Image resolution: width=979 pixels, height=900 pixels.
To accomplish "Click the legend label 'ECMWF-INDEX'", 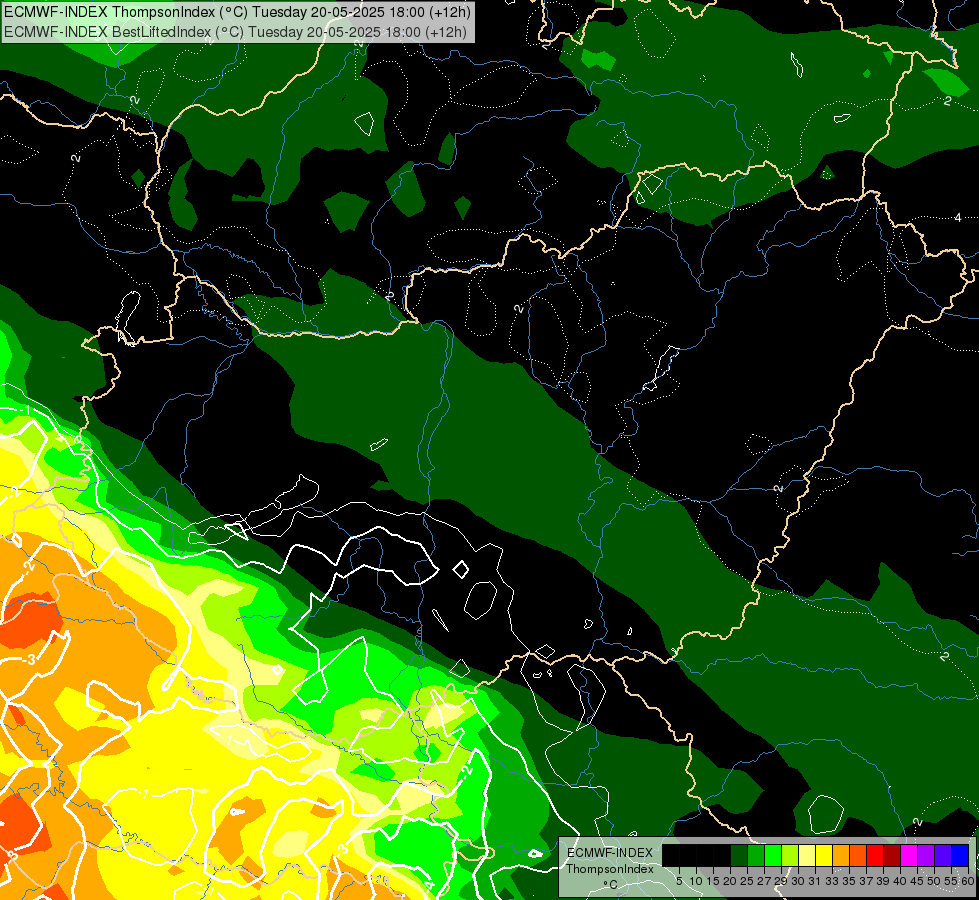I will 610,853.
